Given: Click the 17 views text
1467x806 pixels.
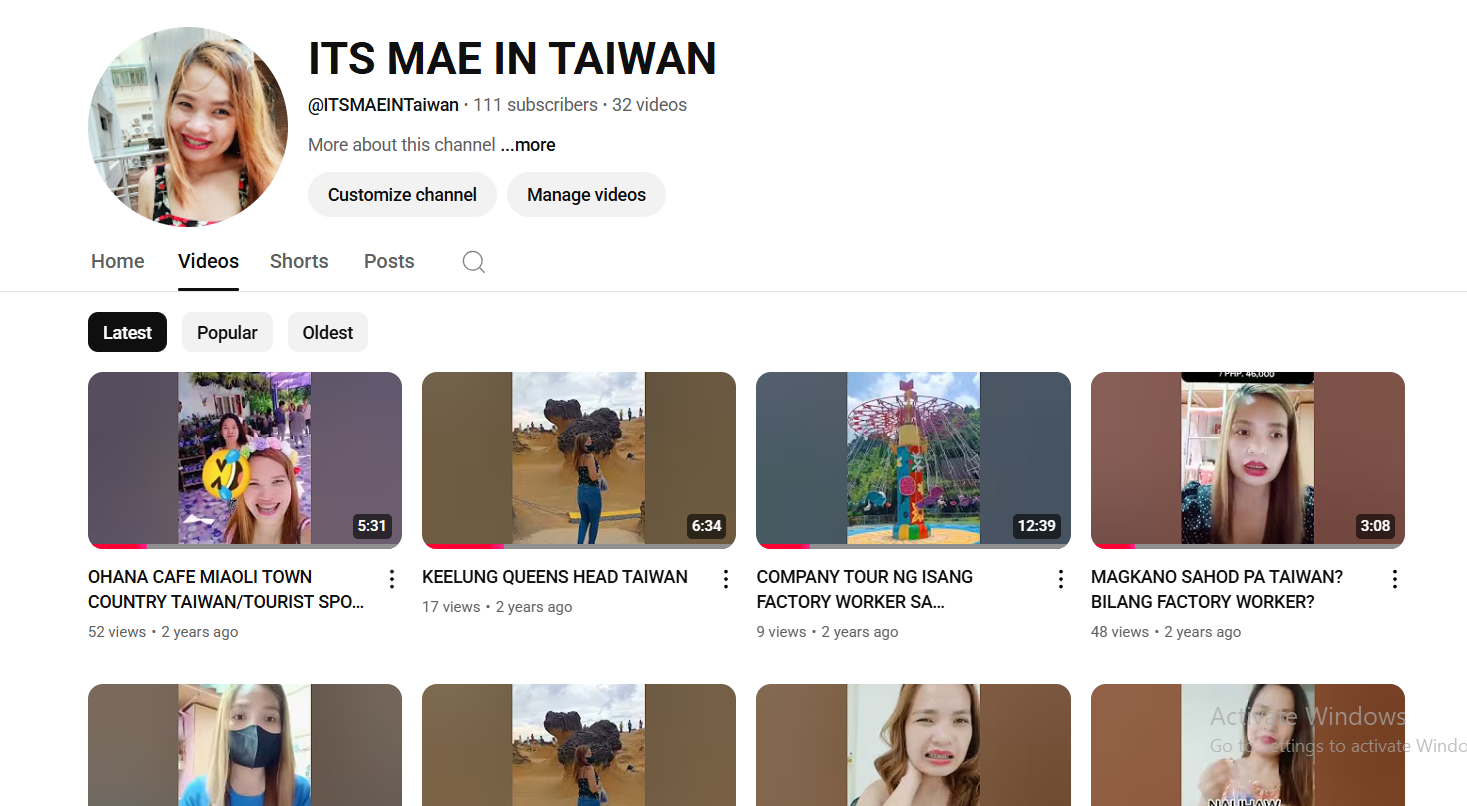Looking at the screenshot, I should (x=451, y=607).
